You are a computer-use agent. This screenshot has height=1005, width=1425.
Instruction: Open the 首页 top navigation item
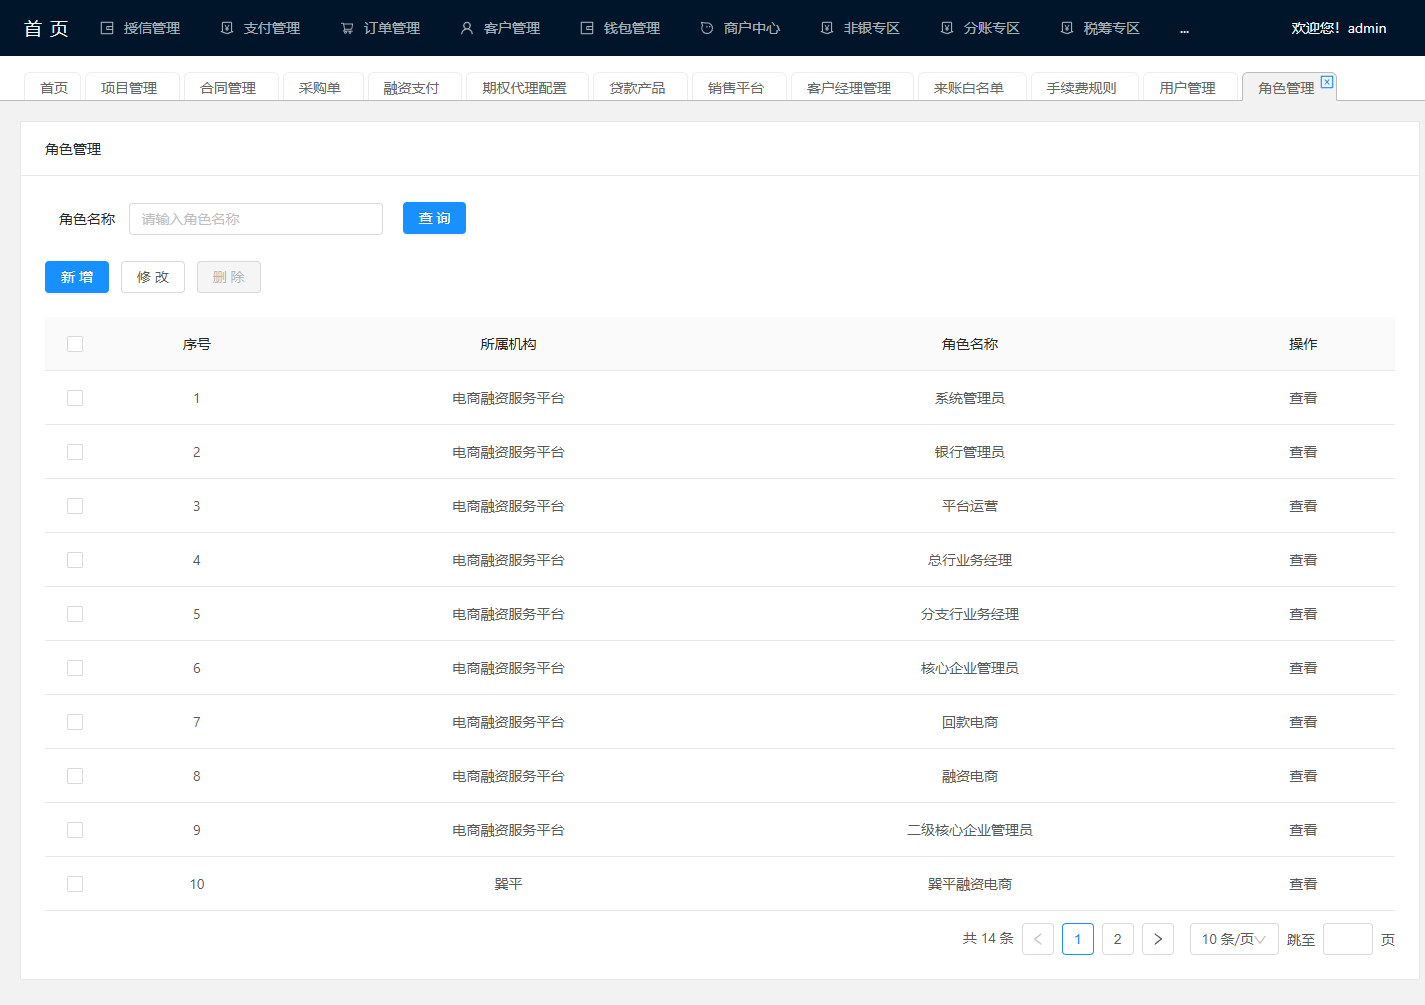[x=46, y=28]
